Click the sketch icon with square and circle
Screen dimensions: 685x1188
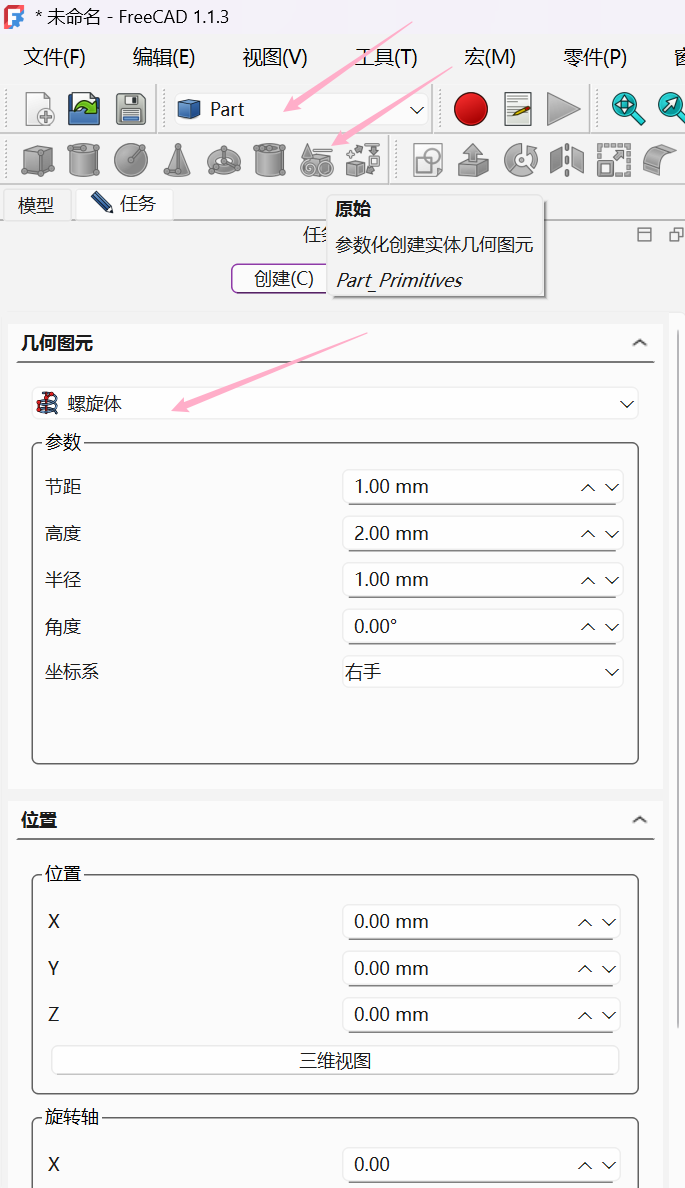428,160
